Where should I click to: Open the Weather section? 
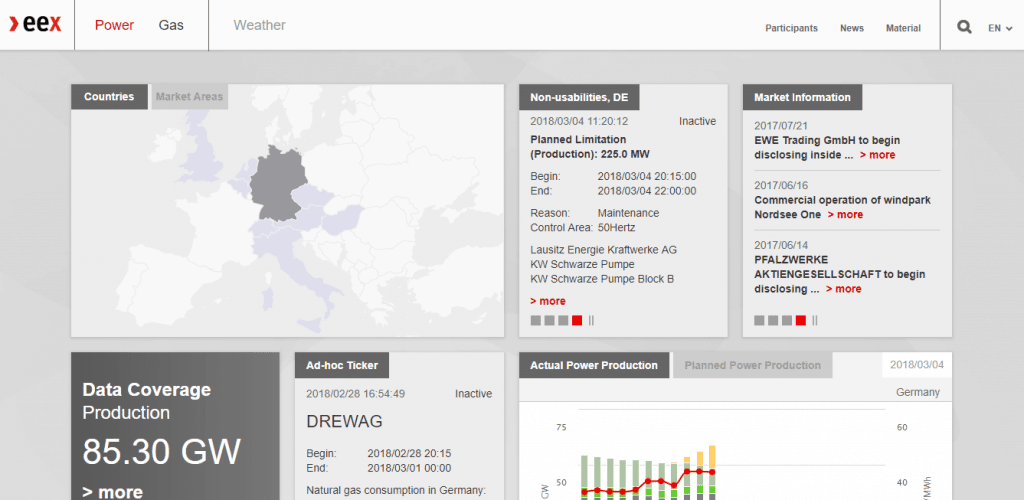pos(259,25)
